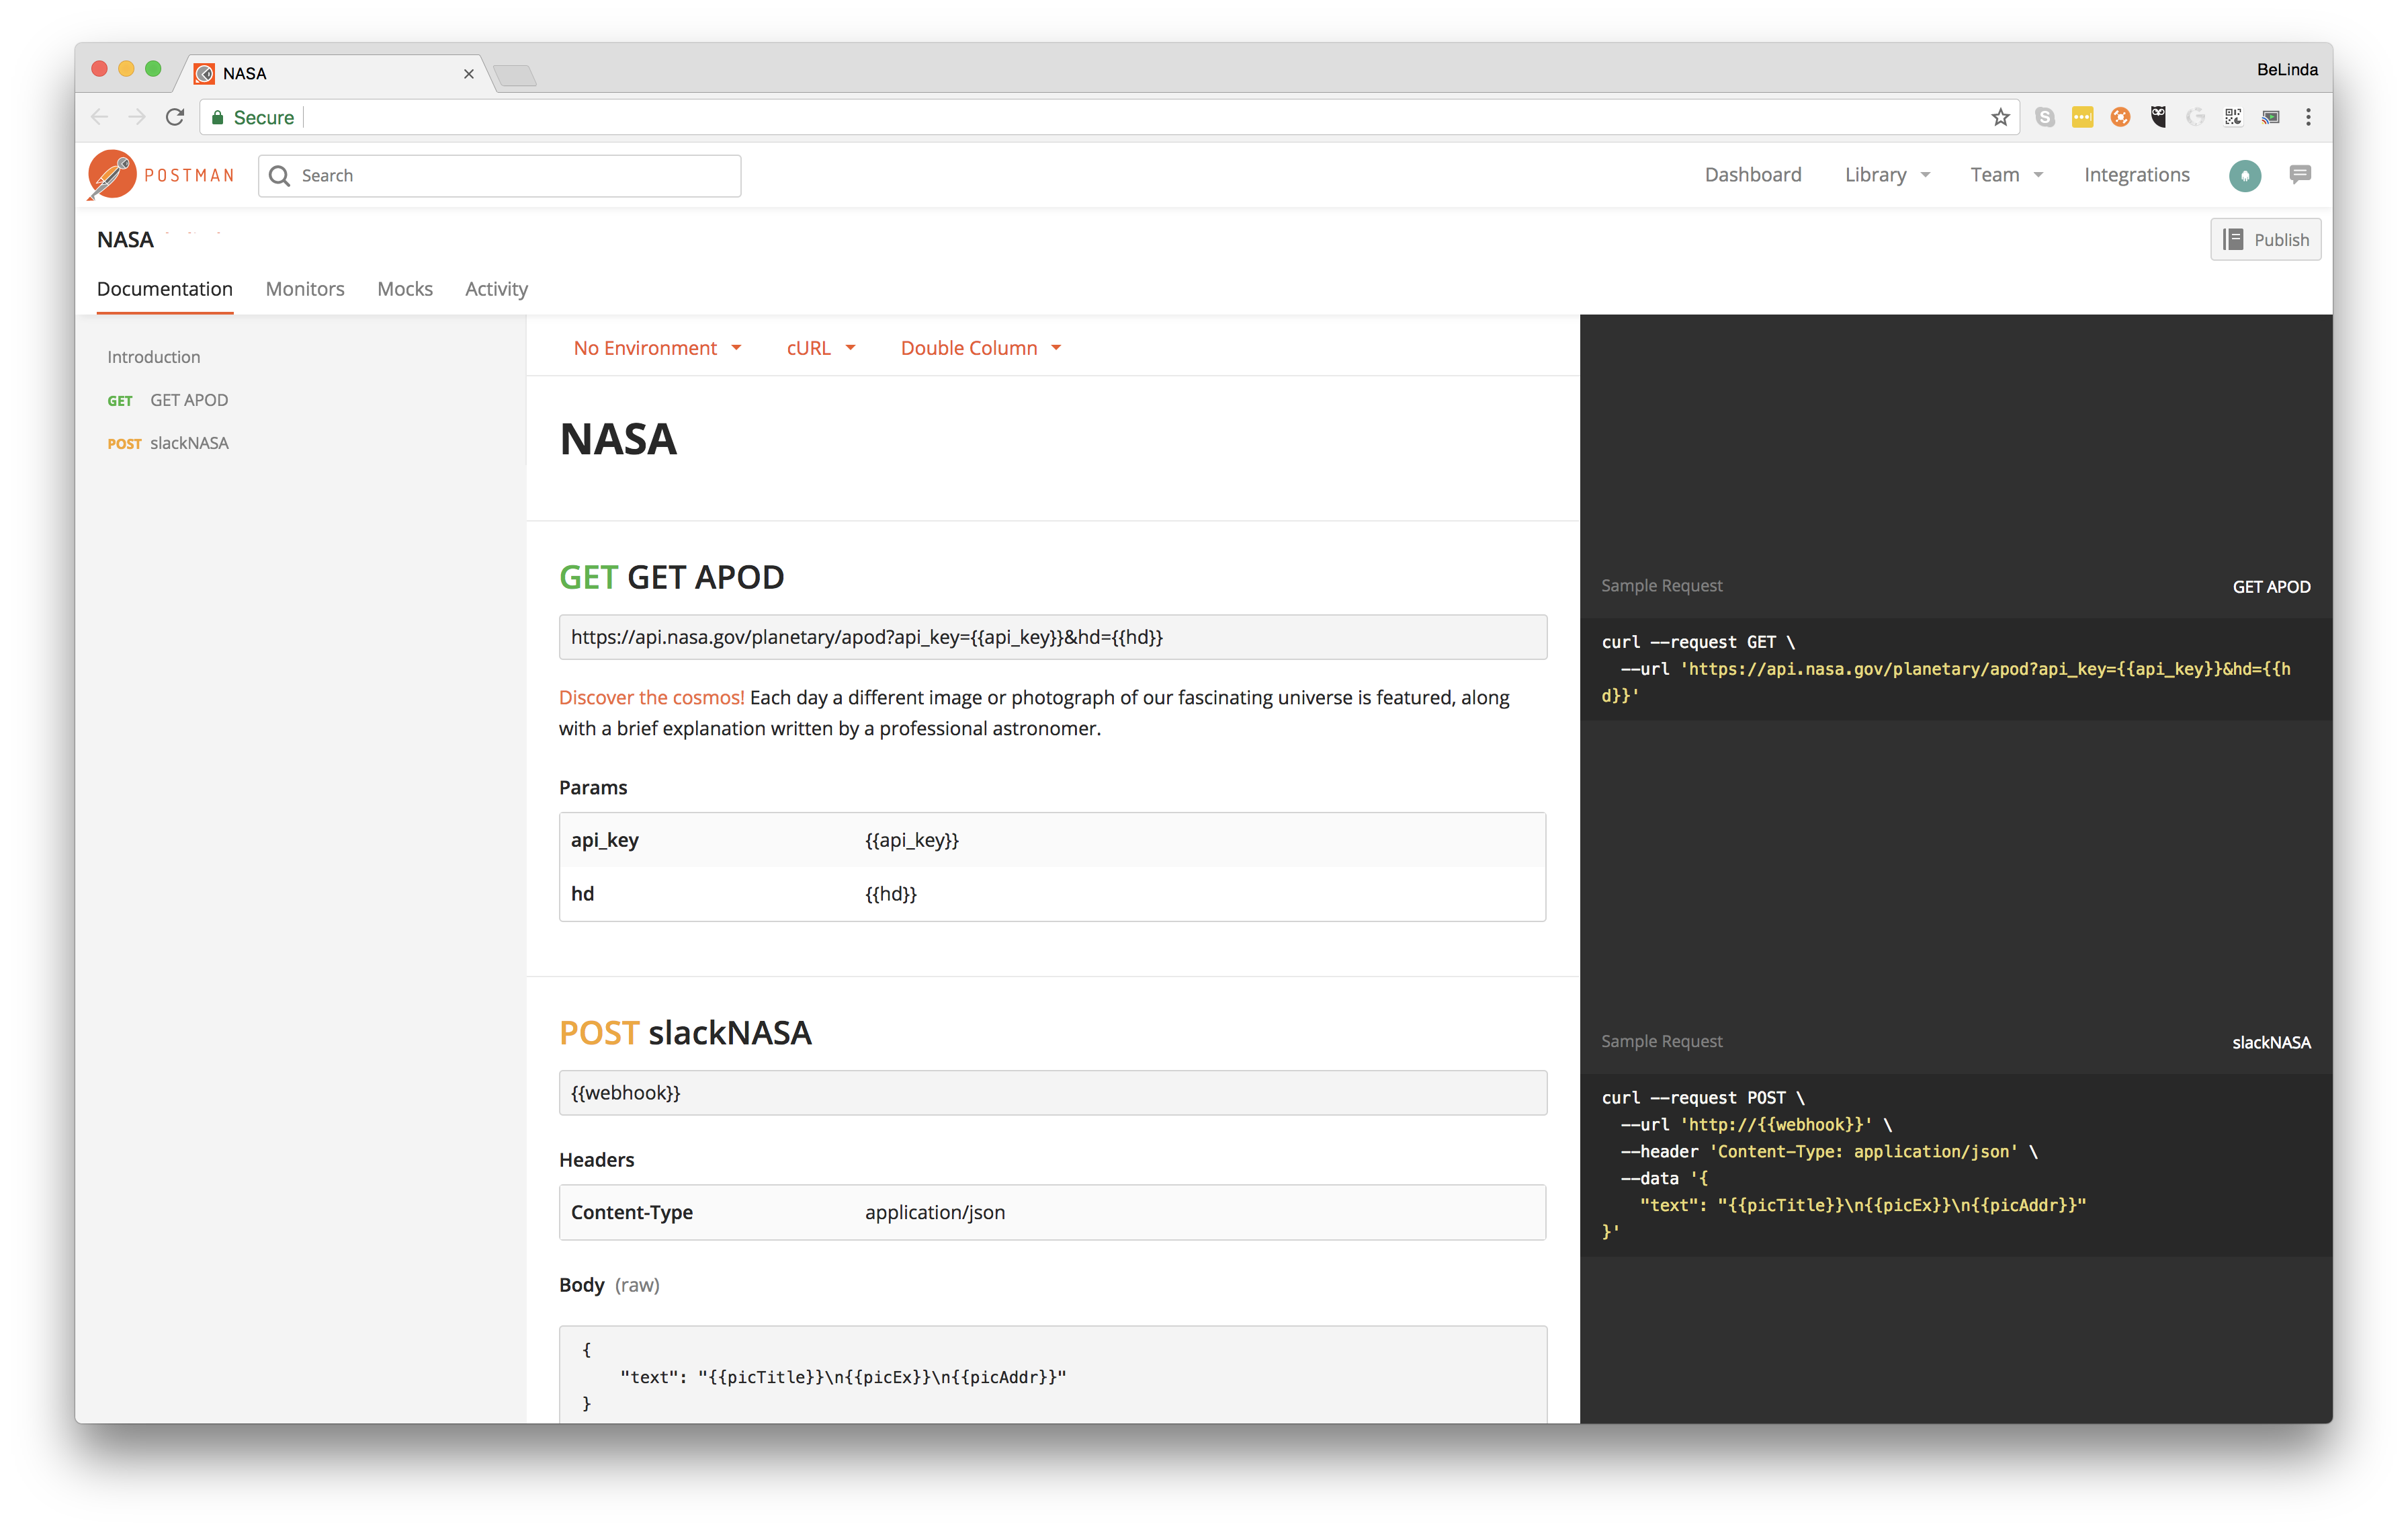Click the {{hd}} parameter value
Screen dimensions: 2408x1531
[890, 894]
